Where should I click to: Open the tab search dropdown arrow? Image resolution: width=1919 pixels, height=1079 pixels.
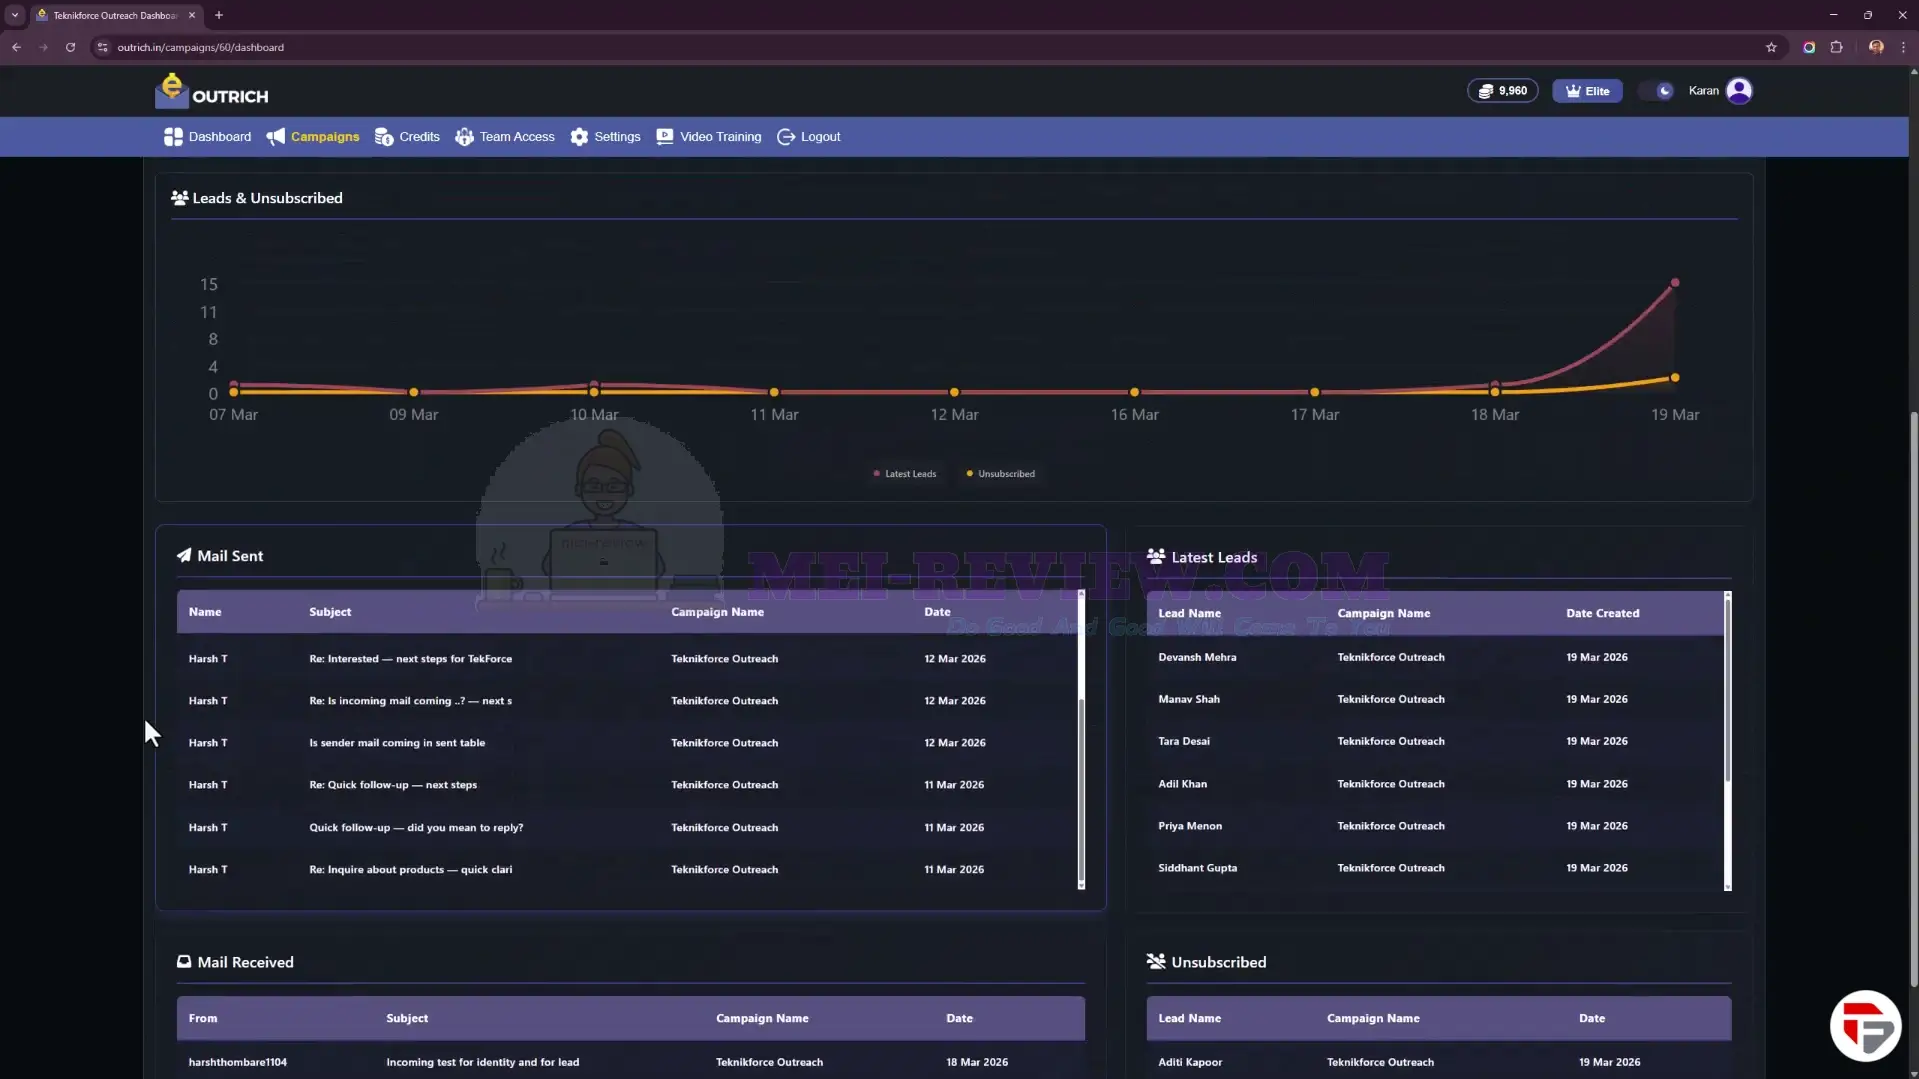pos(14,15)
